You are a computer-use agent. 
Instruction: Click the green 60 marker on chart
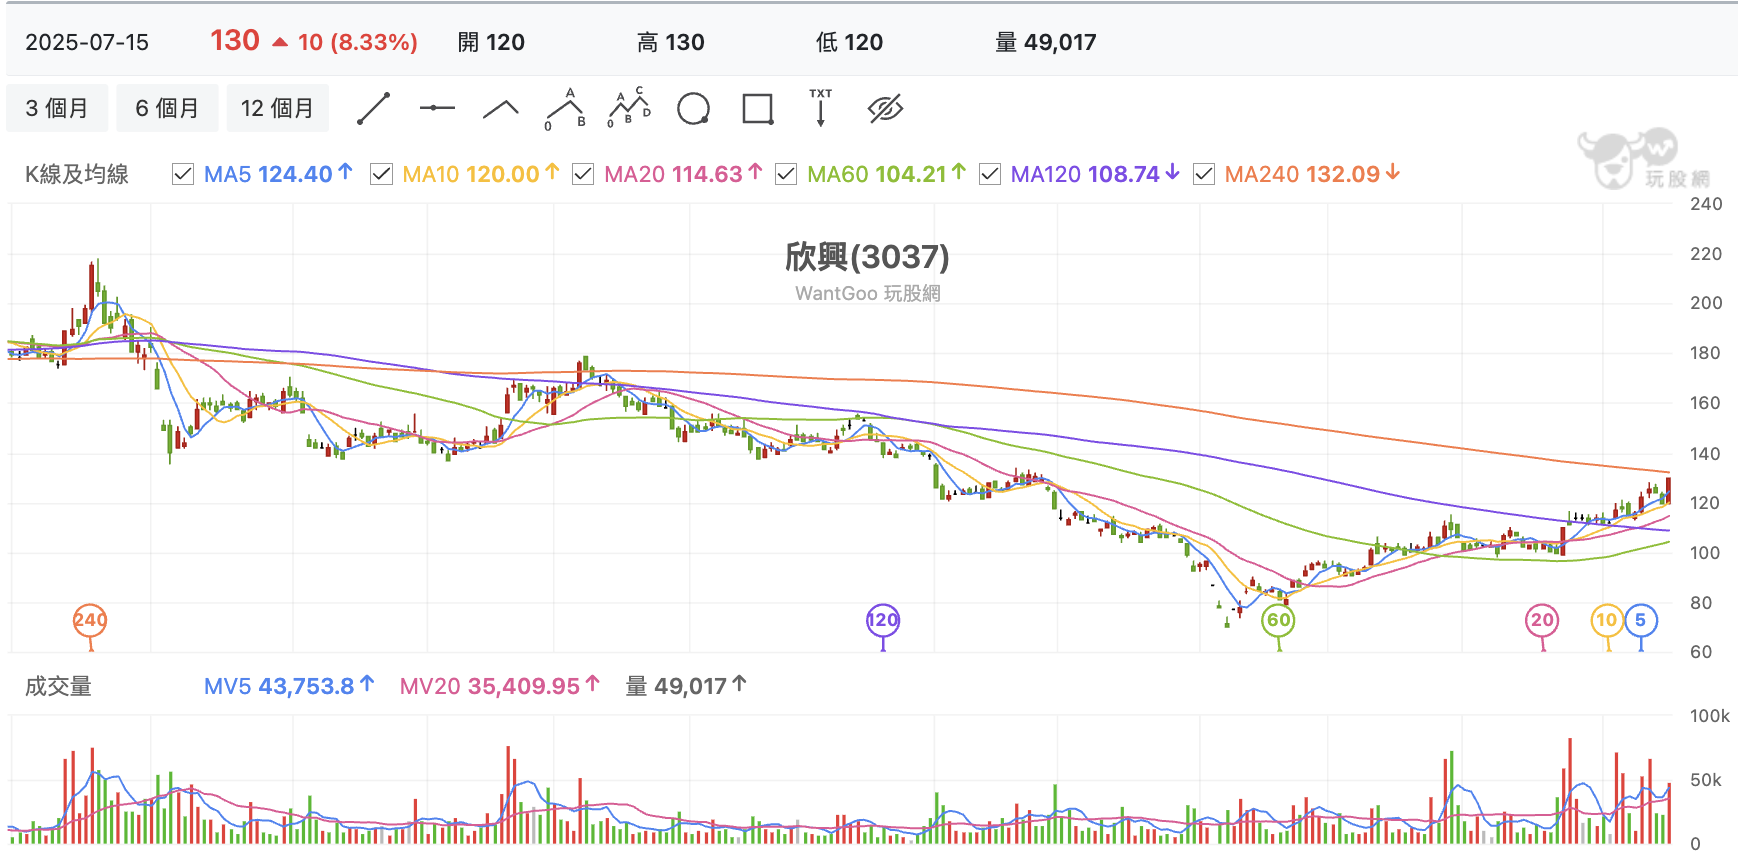click(1279, 620)
